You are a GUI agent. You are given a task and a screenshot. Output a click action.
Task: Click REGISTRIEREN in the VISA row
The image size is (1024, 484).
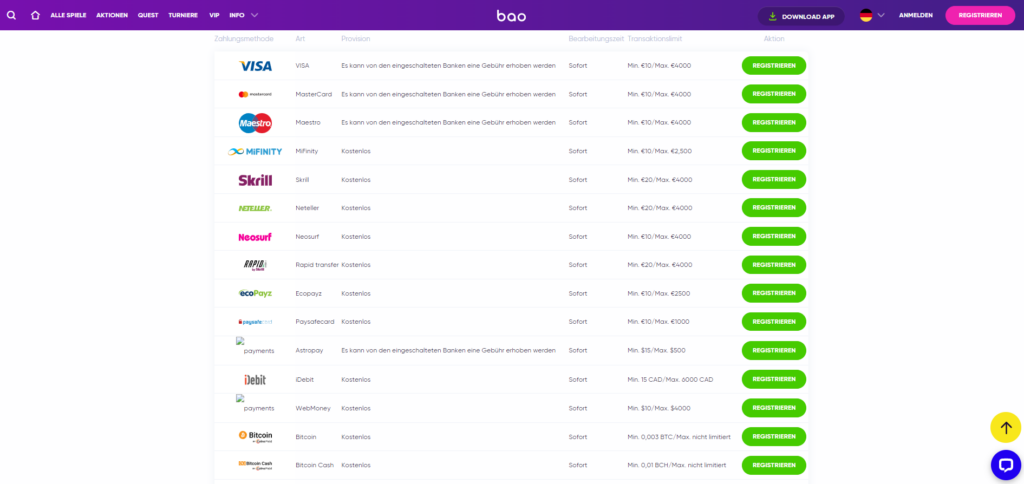774,65
